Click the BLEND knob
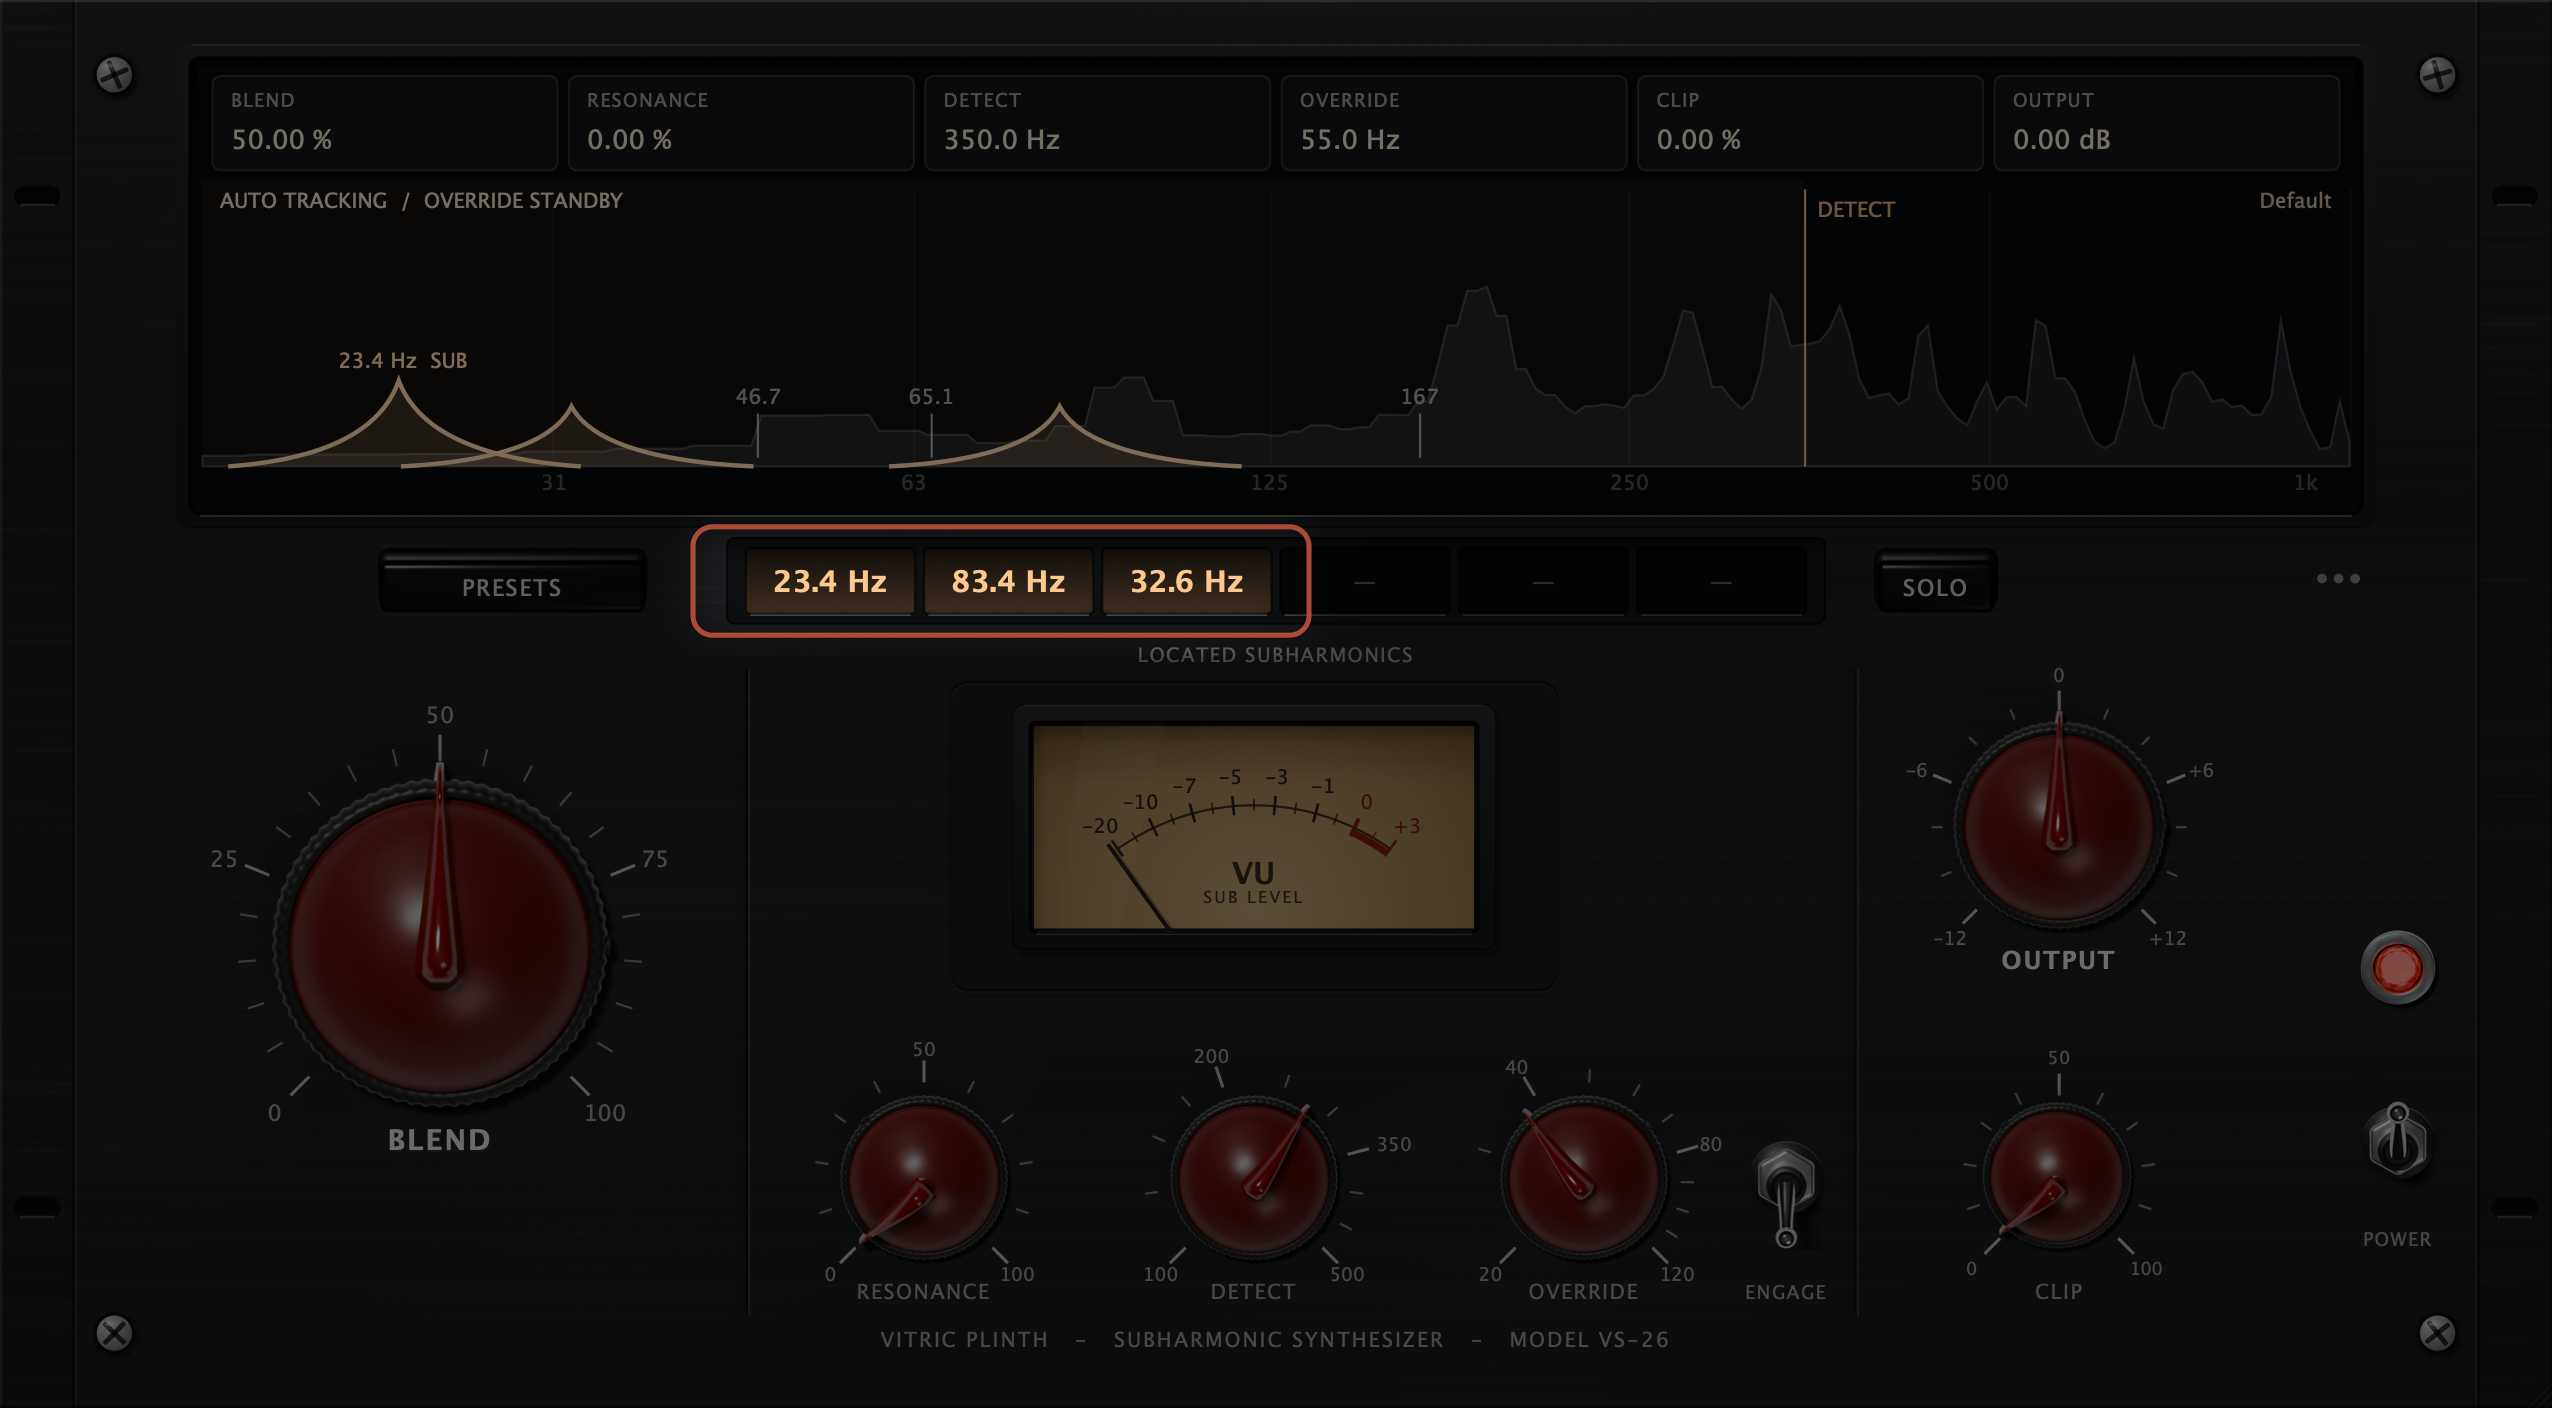The image size is (2552, 1408). pyautogui.click(x=439, y=943)
